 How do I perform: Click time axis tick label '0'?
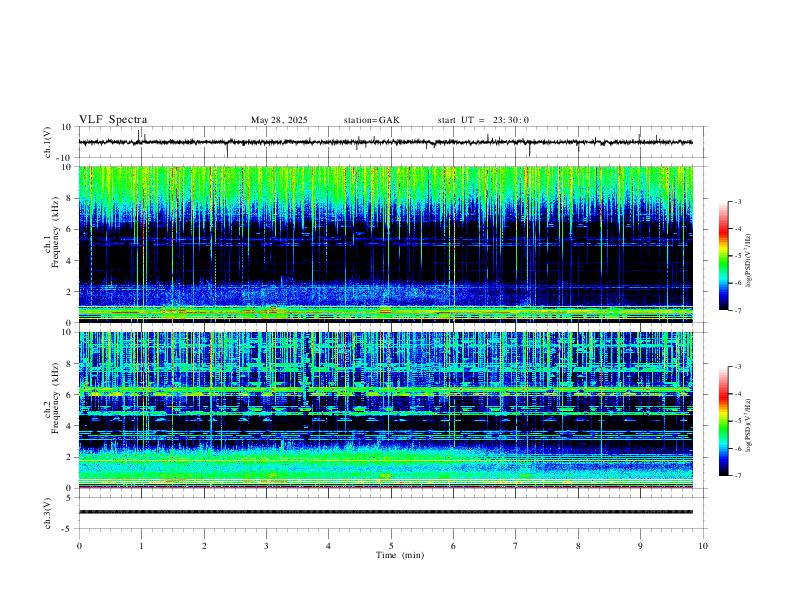click(79, 546)
